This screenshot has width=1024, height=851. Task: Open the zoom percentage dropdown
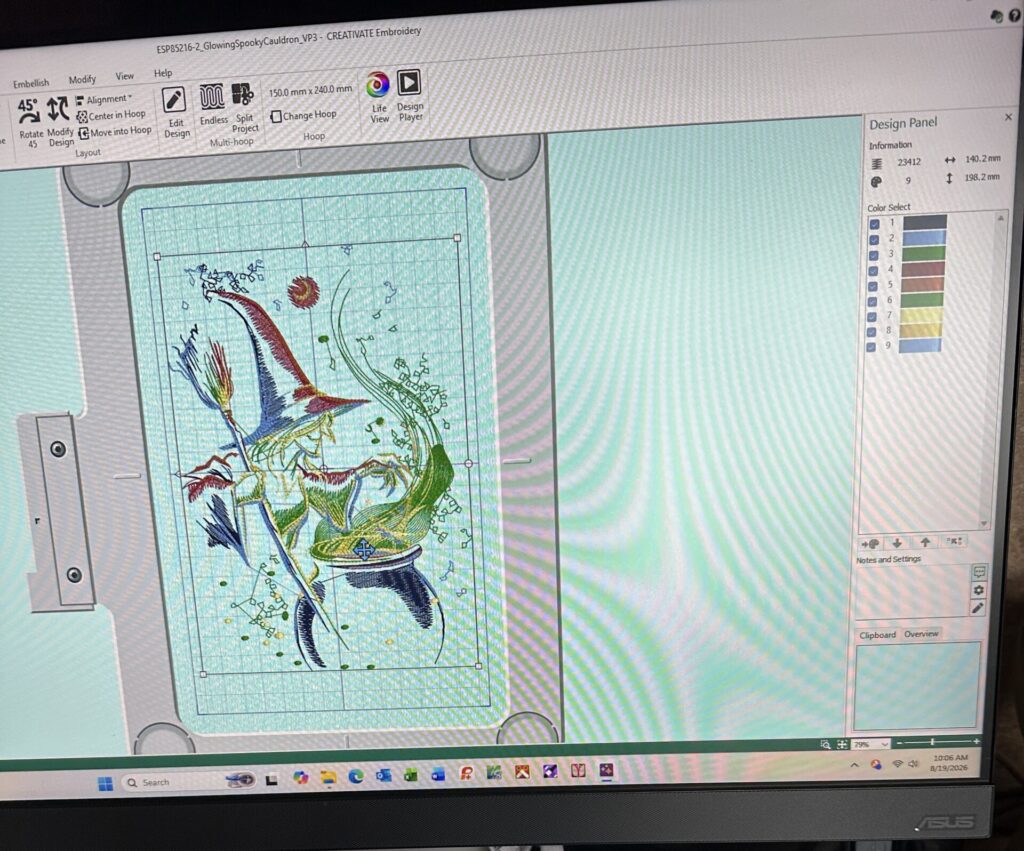click(x=884, y=744)
